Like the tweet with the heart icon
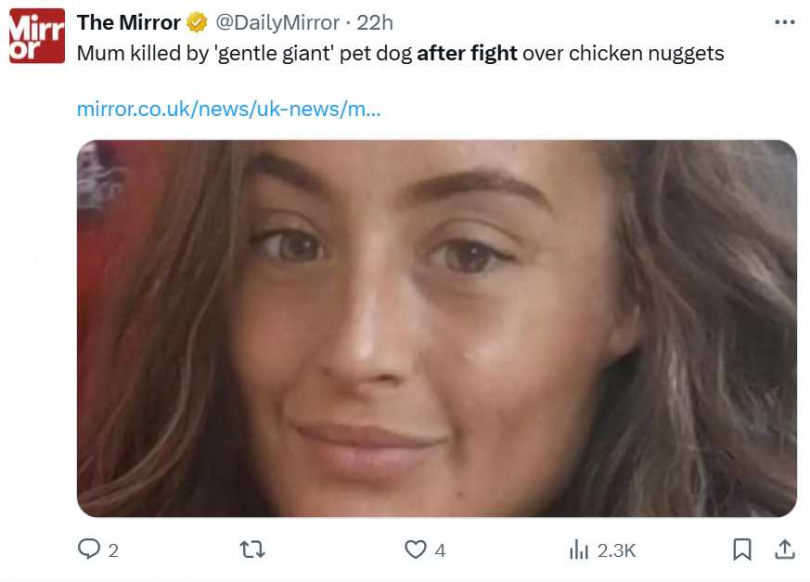Screen dimensions: 810x582 point(415,549)
